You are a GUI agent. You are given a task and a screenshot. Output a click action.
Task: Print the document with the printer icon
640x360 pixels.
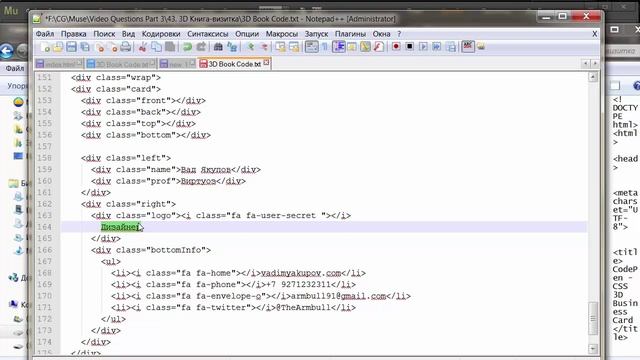(x=126, y=47)
